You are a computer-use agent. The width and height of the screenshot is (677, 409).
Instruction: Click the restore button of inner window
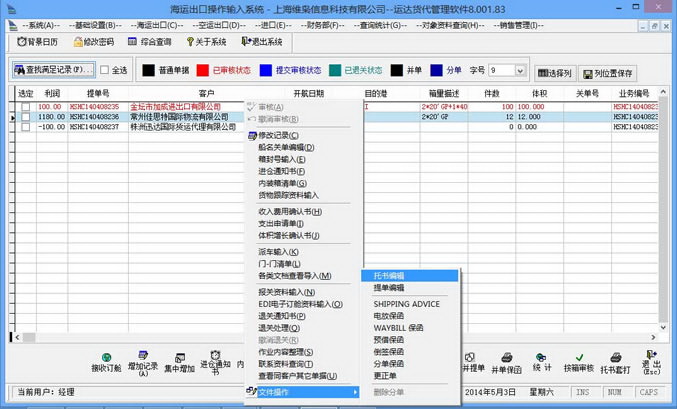[655, 26]
